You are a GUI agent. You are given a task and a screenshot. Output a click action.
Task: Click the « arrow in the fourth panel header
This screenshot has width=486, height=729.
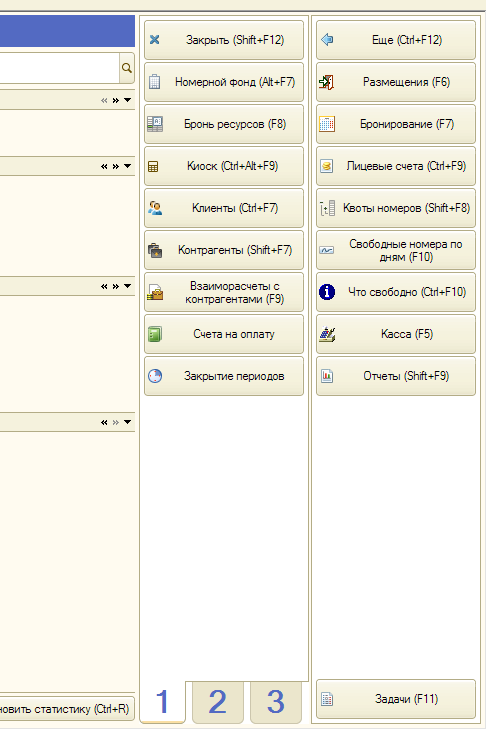coord(104,423)
